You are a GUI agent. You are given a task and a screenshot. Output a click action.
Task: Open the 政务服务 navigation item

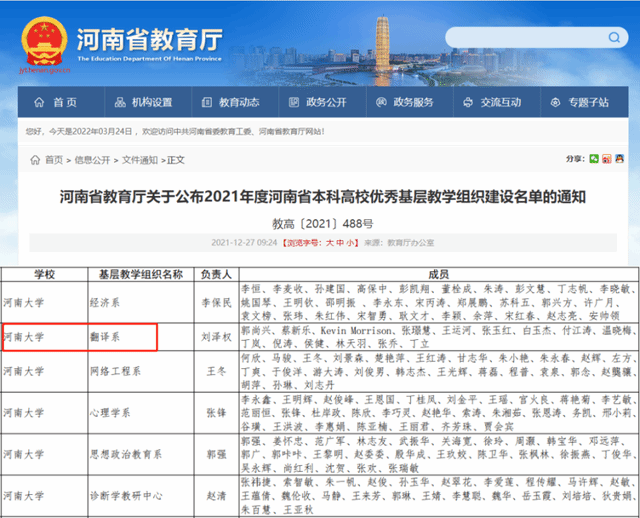pos(409,102)
